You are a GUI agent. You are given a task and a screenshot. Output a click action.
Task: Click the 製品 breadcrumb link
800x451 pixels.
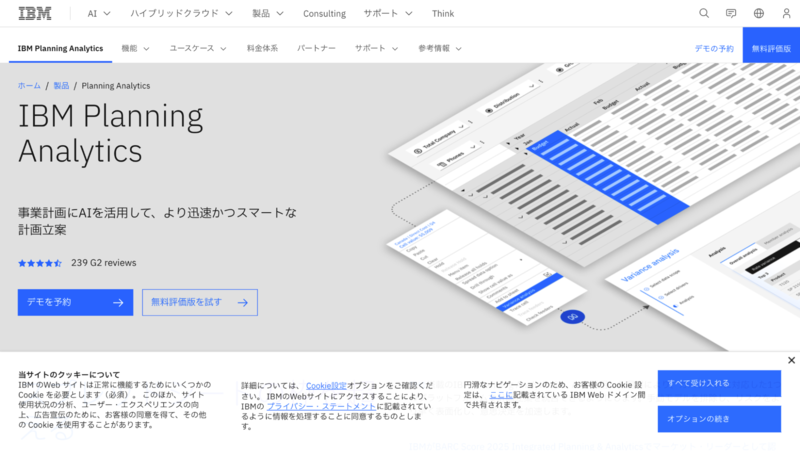[61, 86]
